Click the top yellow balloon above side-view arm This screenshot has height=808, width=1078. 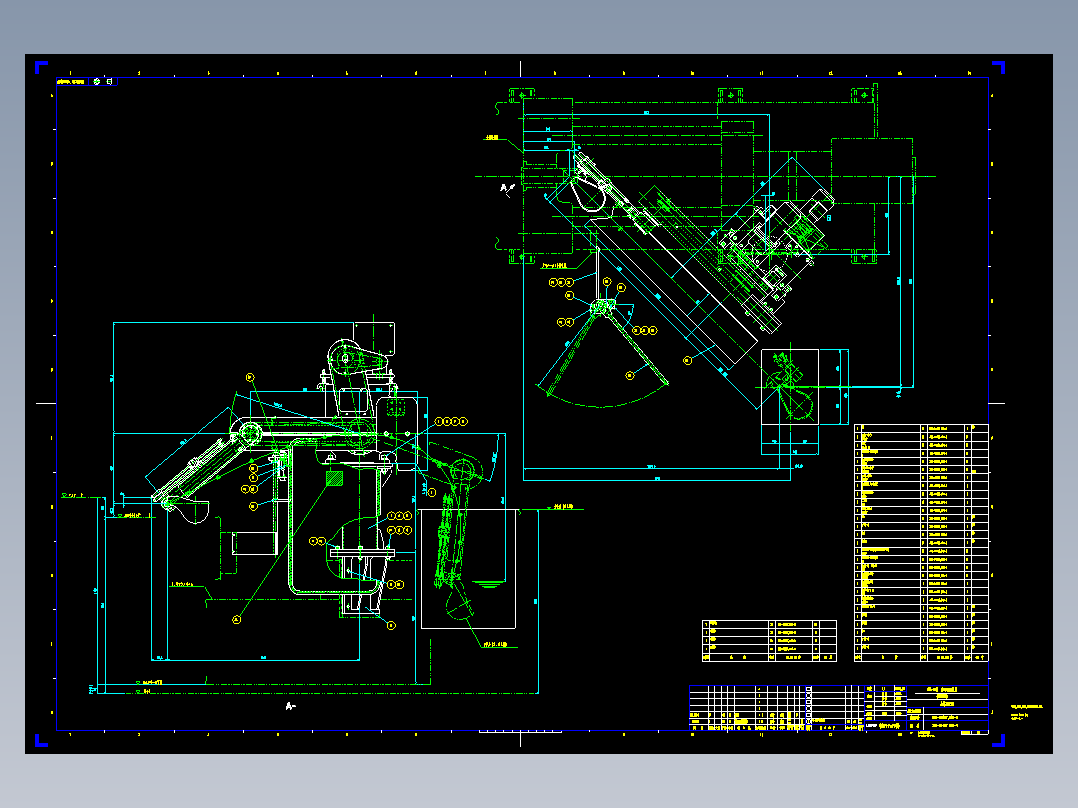tap(250, 378)
